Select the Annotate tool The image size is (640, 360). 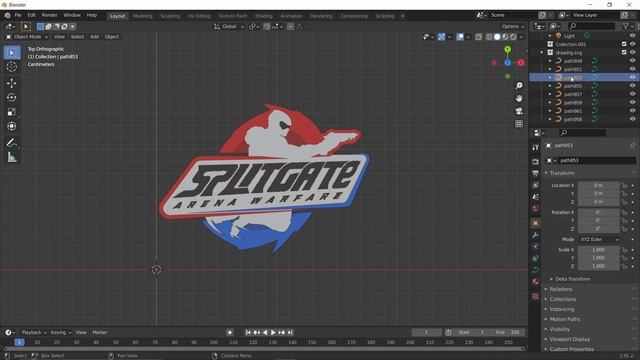[x=11, y=143]
